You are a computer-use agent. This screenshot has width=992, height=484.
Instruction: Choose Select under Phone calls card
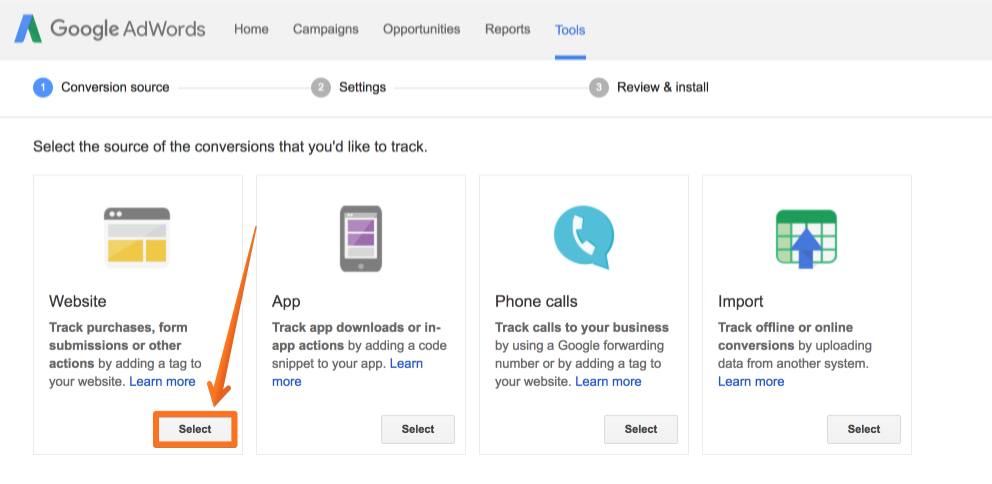click(x=641, y=429)
